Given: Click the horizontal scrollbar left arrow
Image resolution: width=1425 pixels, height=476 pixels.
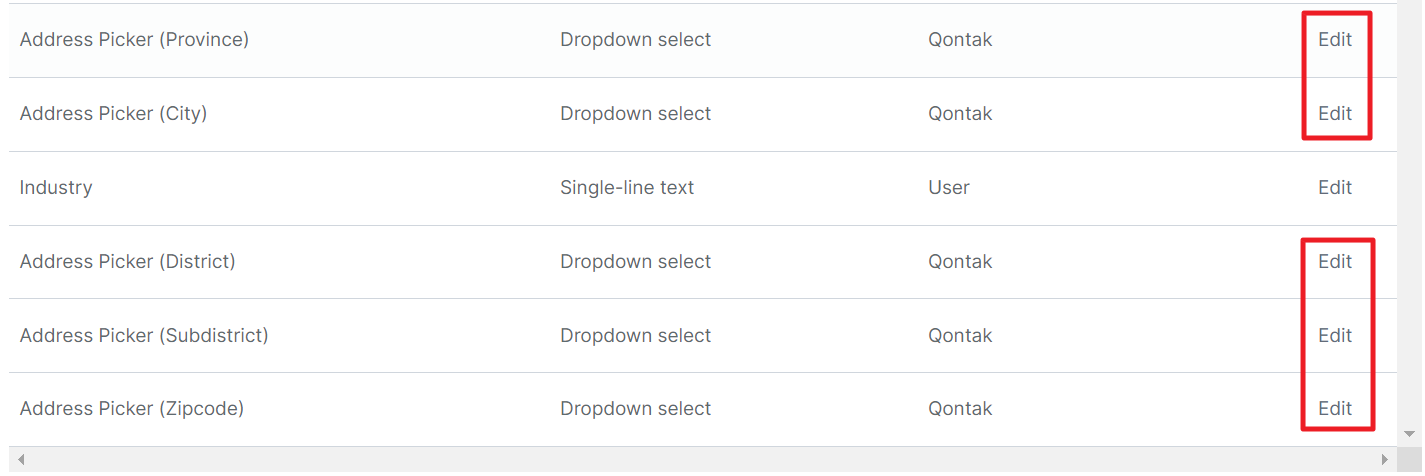Looking at the screenshot, I should click(20, 460).
